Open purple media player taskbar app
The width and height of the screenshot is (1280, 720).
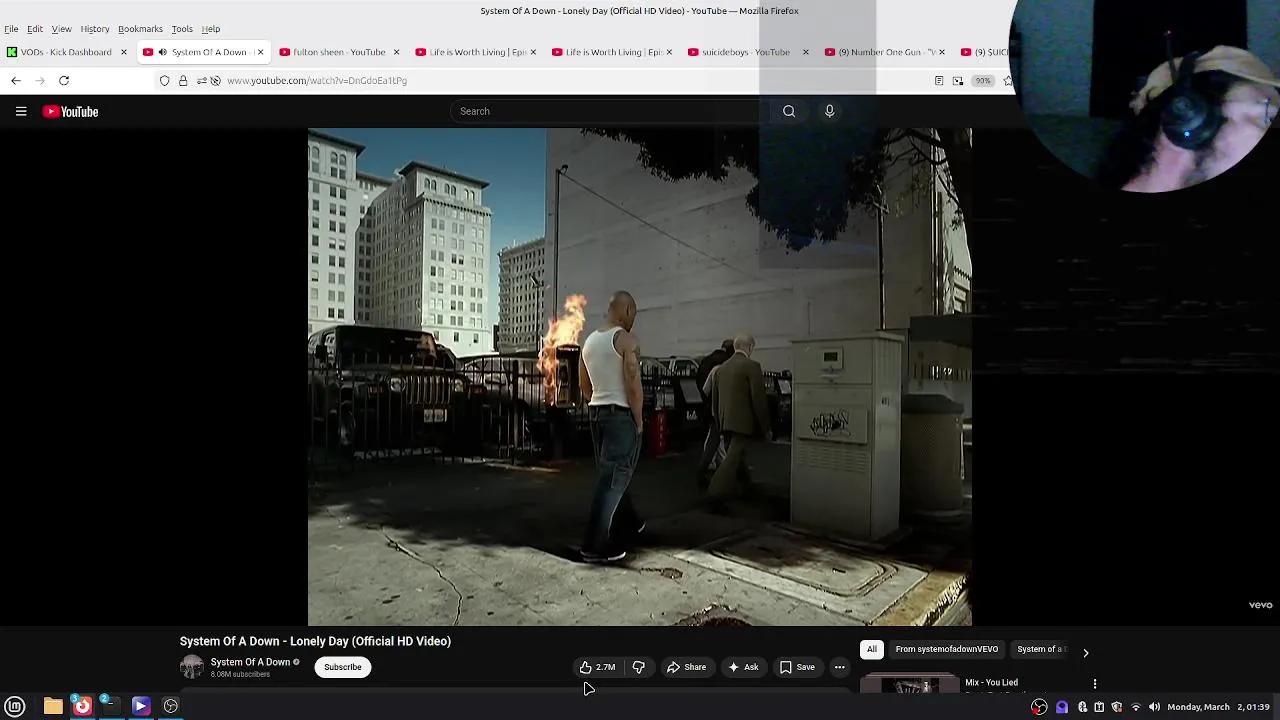[x=140, y=706]
